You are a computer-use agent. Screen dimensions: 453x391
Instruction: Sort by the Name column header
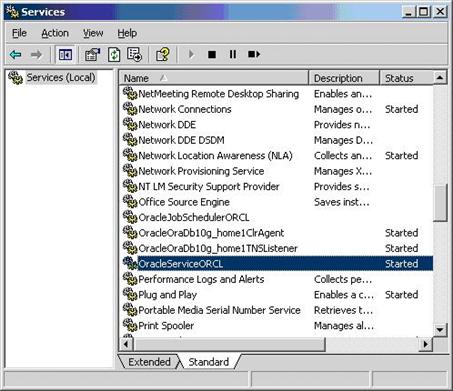pyautogui.click(x=214, y=78)
